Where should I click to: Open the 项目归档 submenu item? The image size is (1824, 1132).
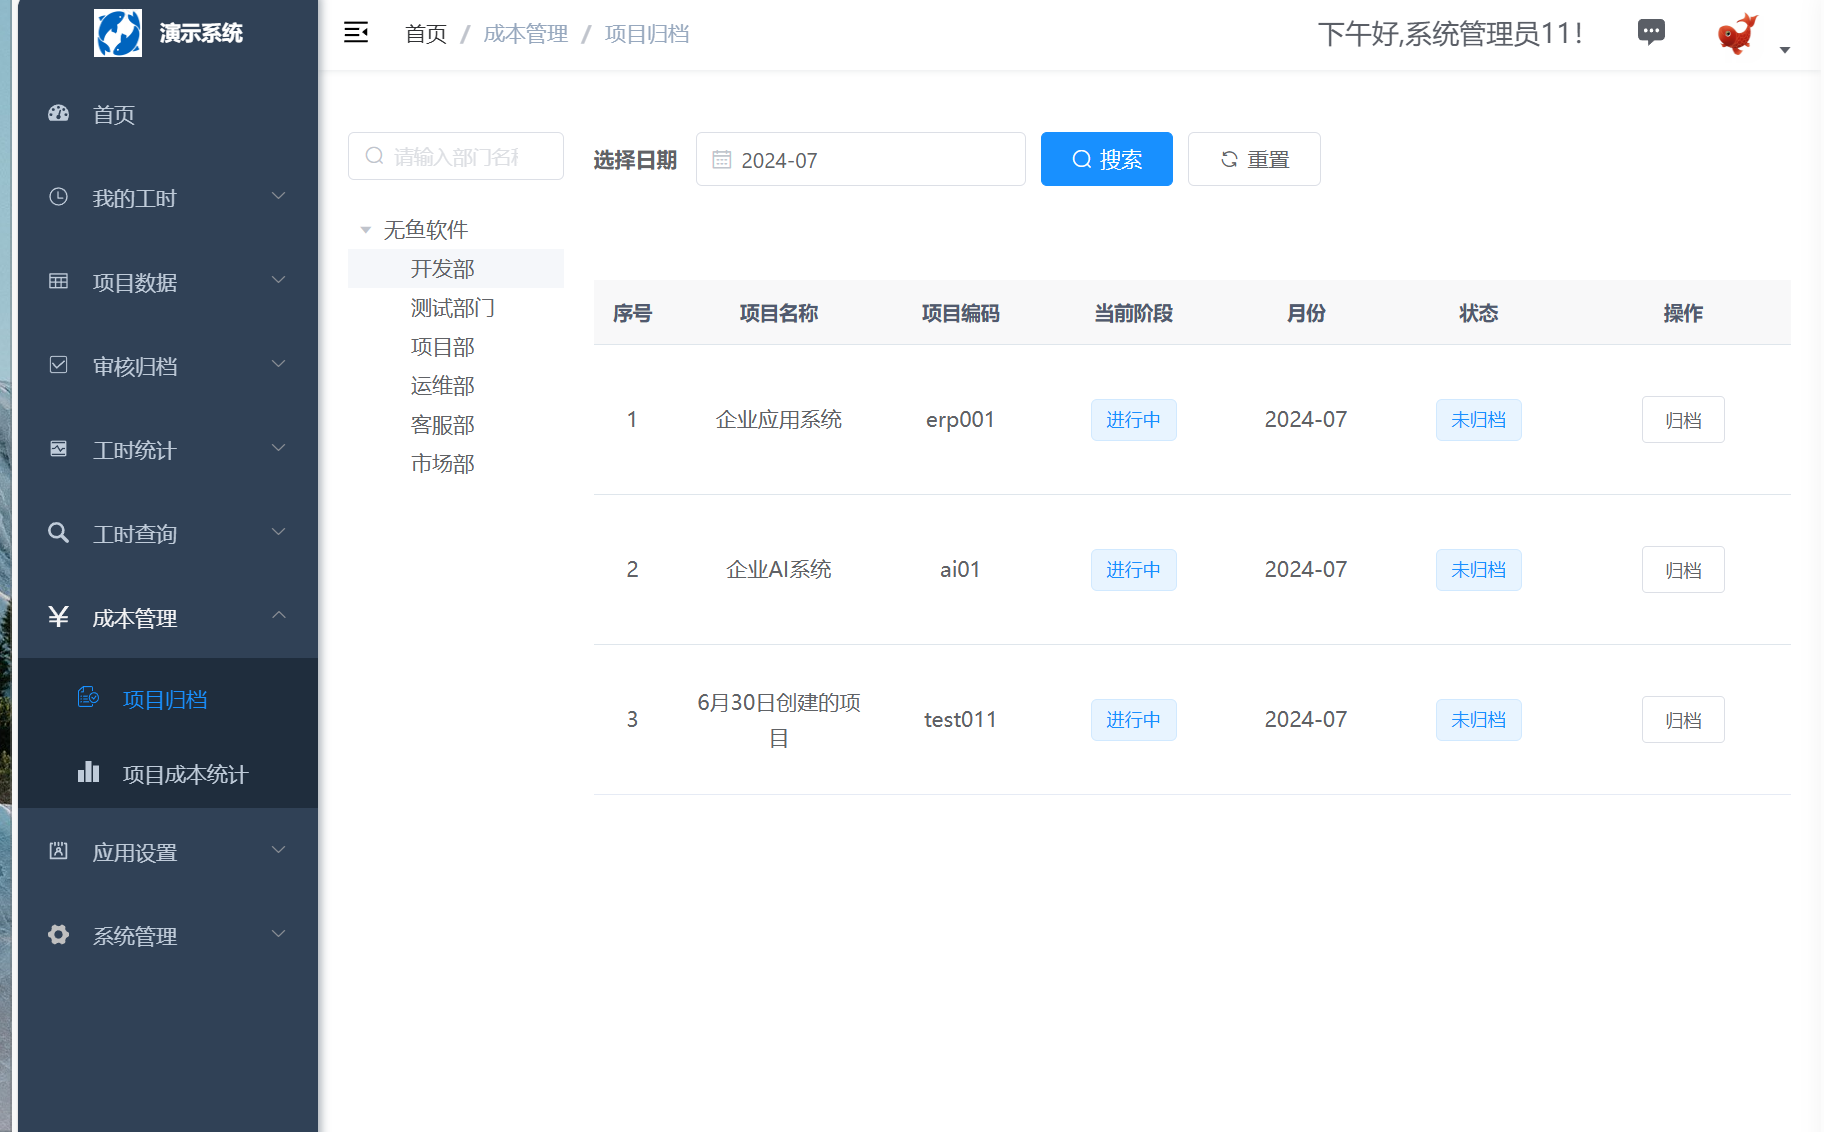tap(168, 699)
